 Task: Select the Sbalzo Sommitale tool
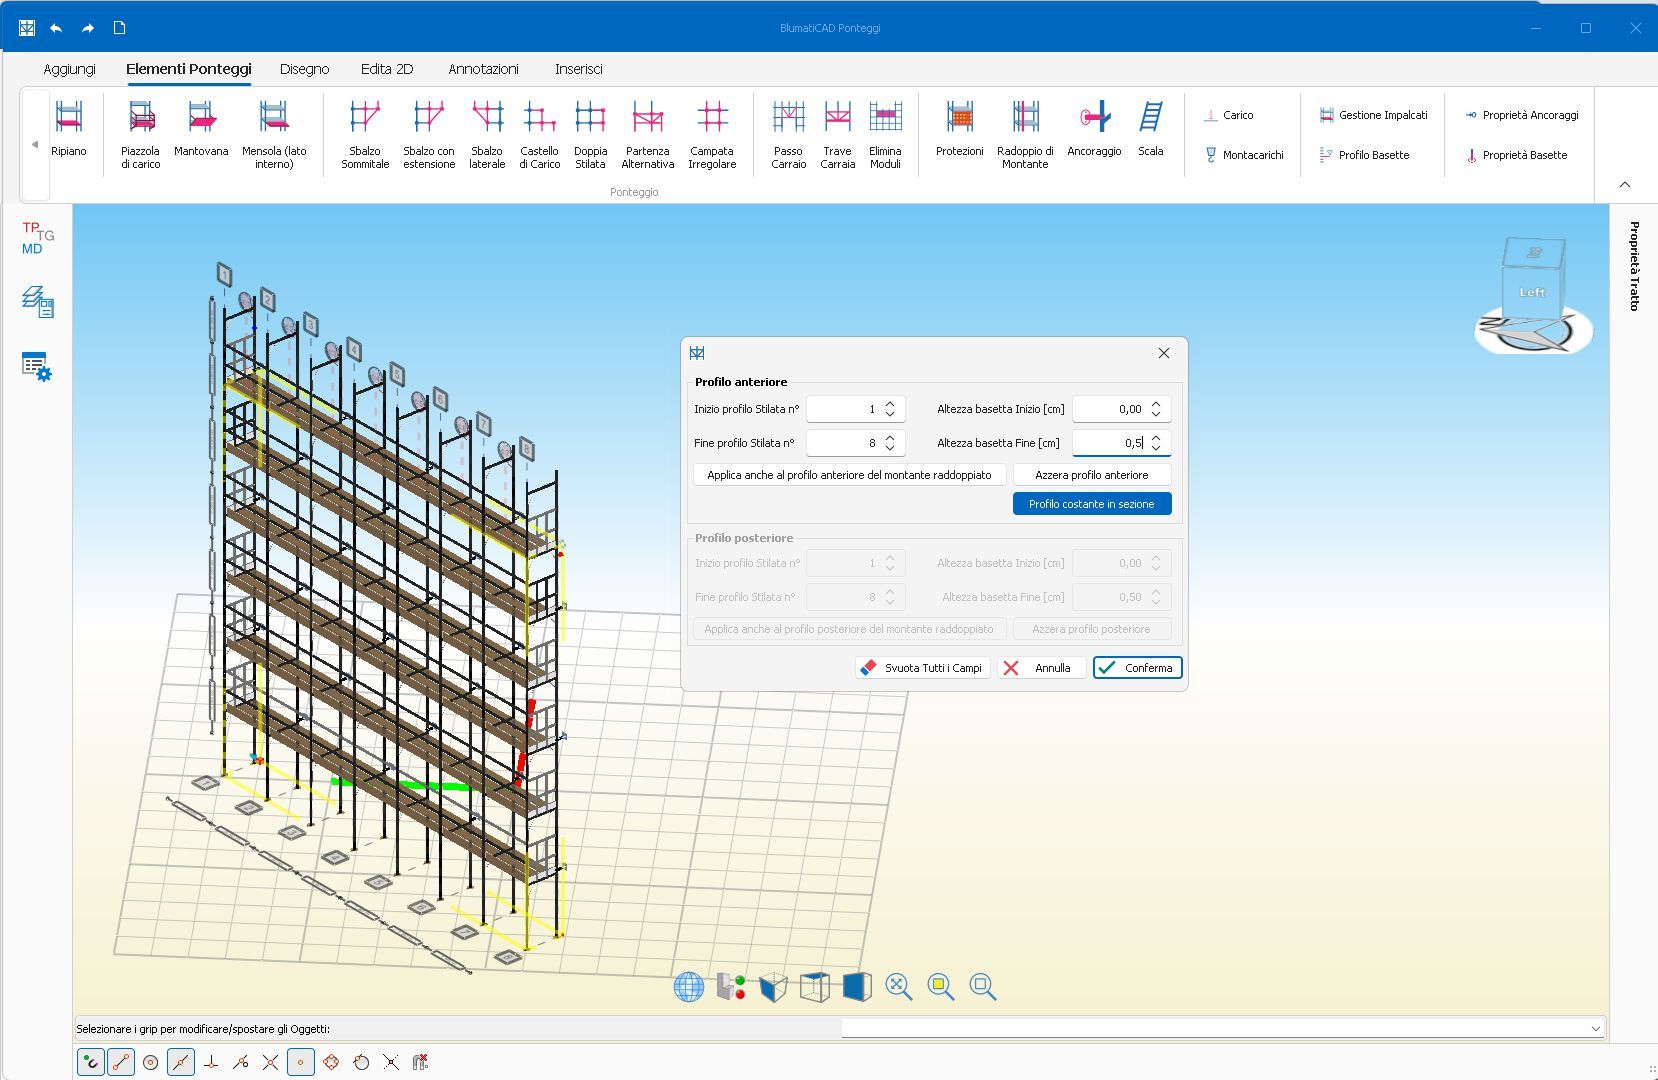pos(365,118)
